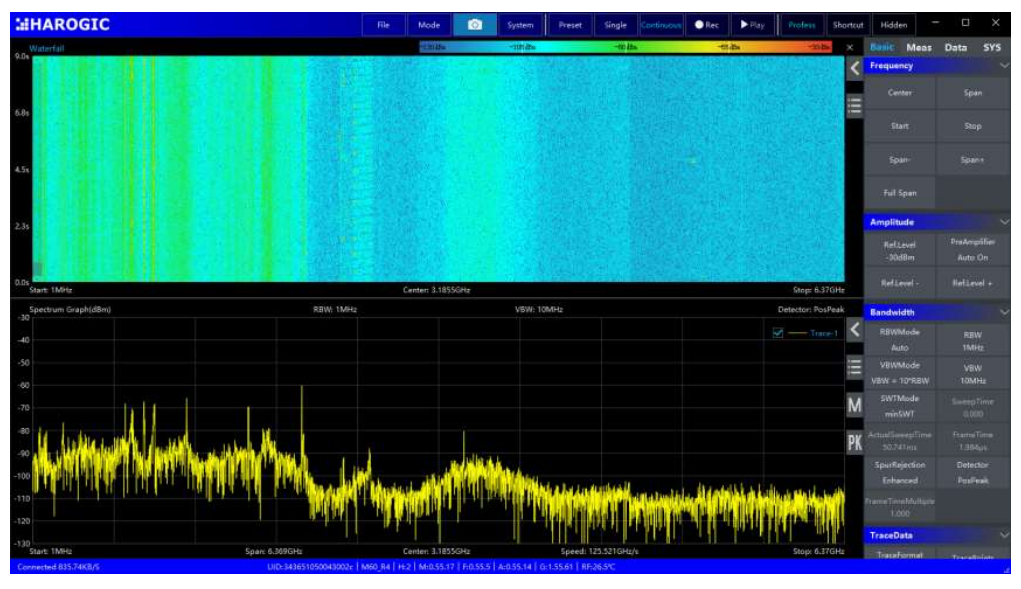This screenshot has height=589, width=1021.
Task: Toggle PreAmplifier Auto On setting
Action: point(973,250)
